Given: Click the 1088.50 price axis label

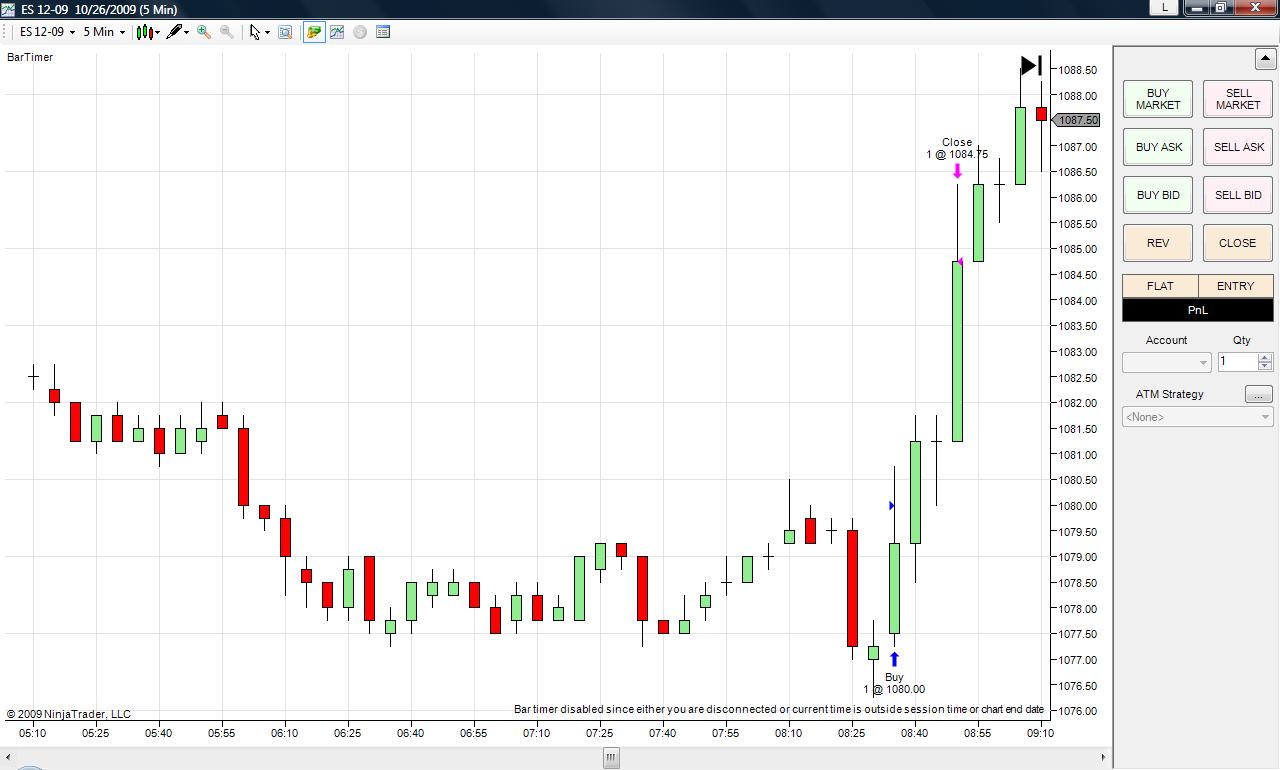Looking at the screenshot, I should 1078,70.
